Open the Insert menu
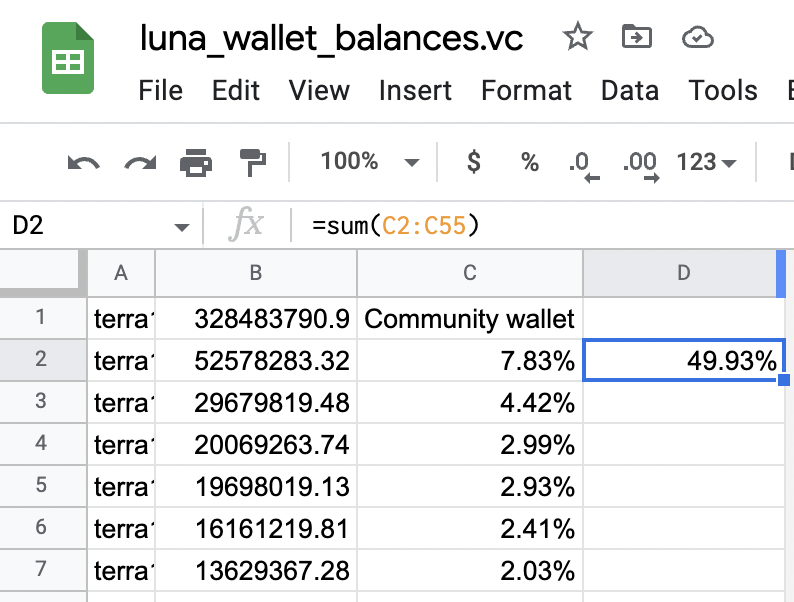 click(415, 91)
